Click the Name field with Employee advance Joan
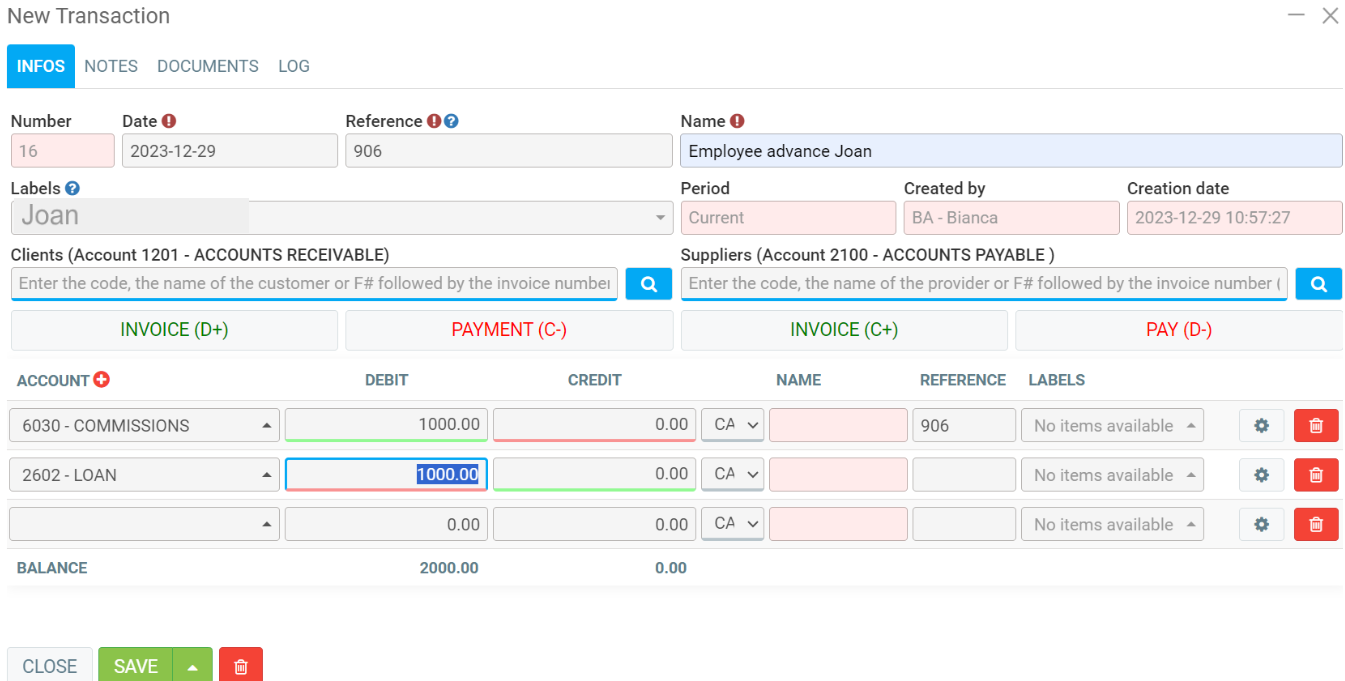The width and height of the screenshot is (1345, 681). [x=1010, y=151]
